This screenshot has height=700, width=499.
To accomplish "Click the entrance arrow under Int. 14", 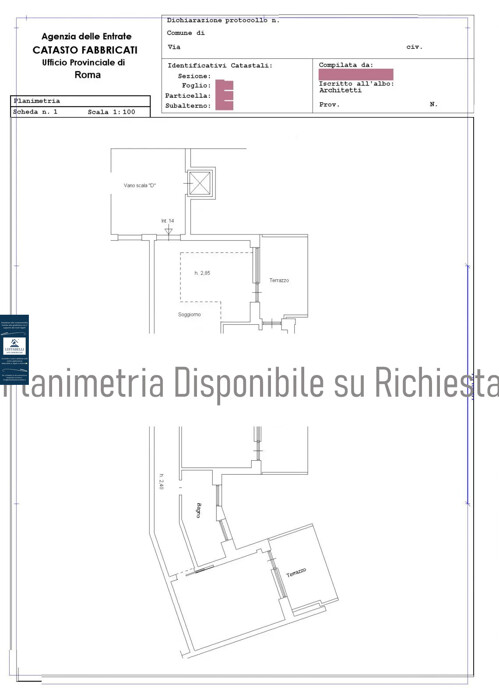I will pyautogui.click(x=168, y=230).
